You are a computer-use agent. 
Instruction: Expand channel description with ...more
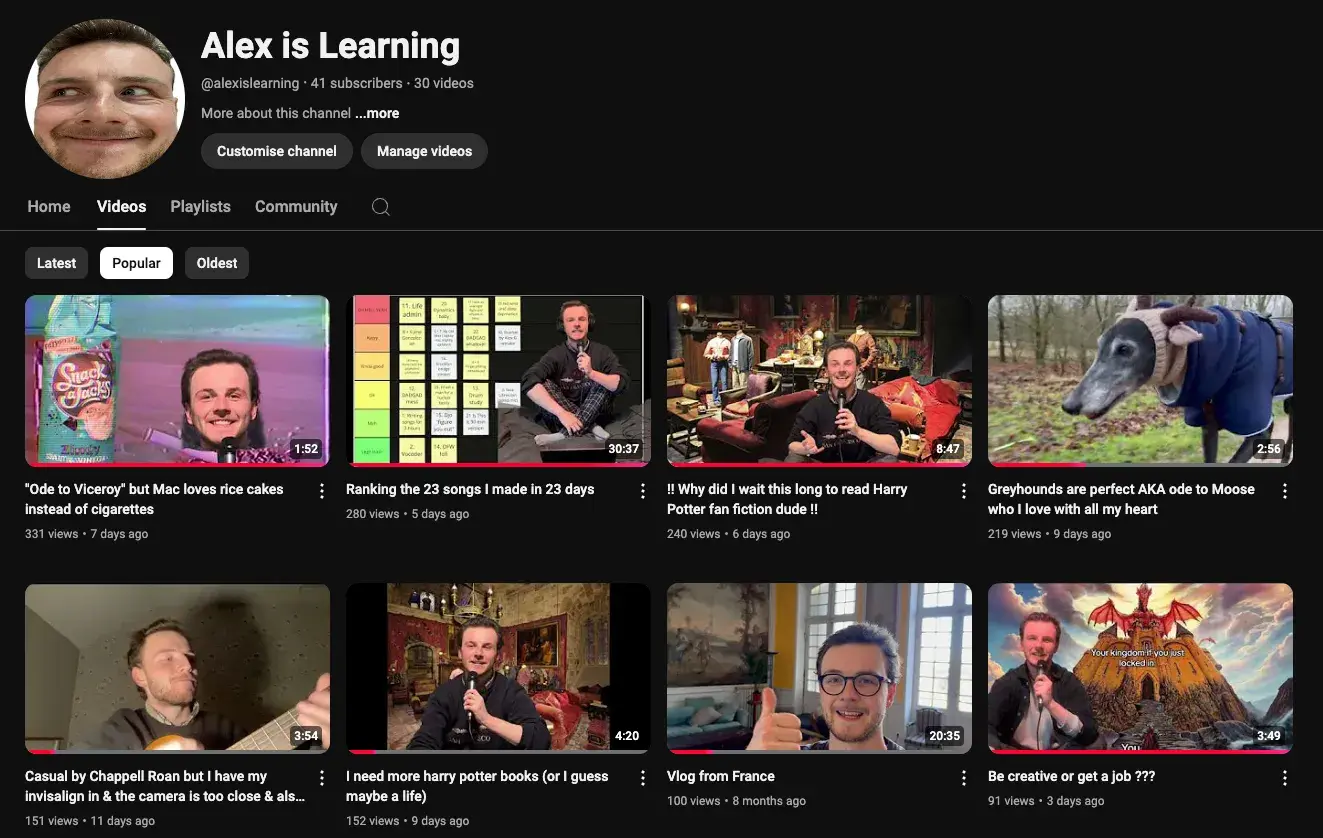tap(377, 113)
